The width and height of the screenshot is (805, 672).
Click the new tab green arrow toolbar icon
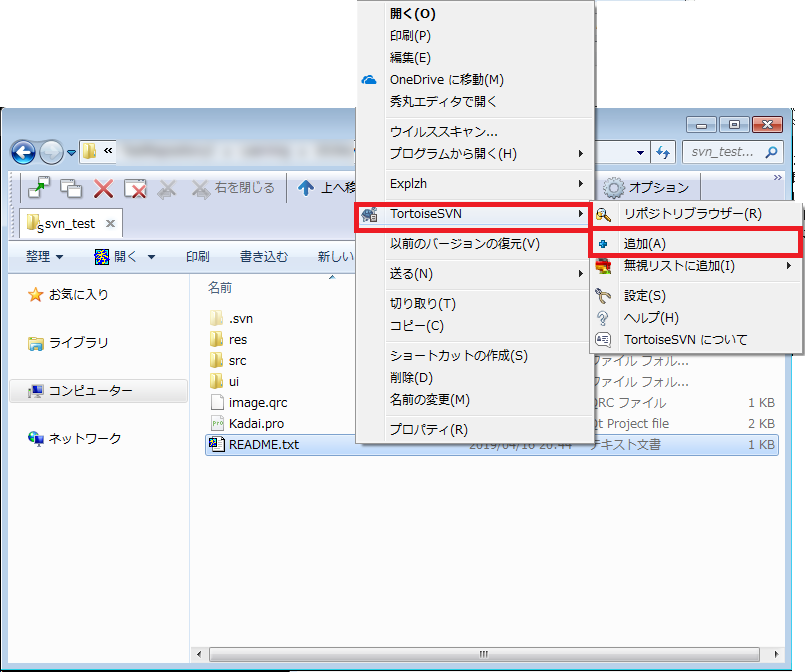[39, 188]
